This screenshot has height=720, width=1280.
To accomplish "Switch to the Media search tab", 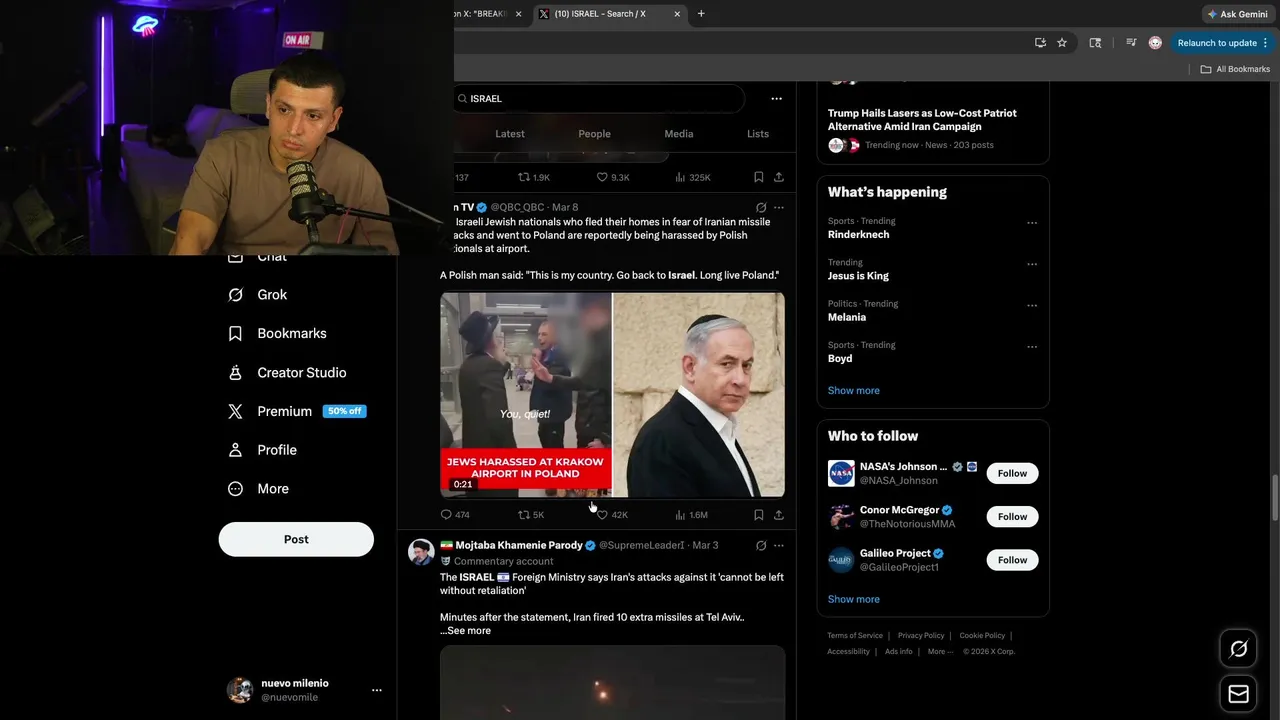I will [679, 134].
